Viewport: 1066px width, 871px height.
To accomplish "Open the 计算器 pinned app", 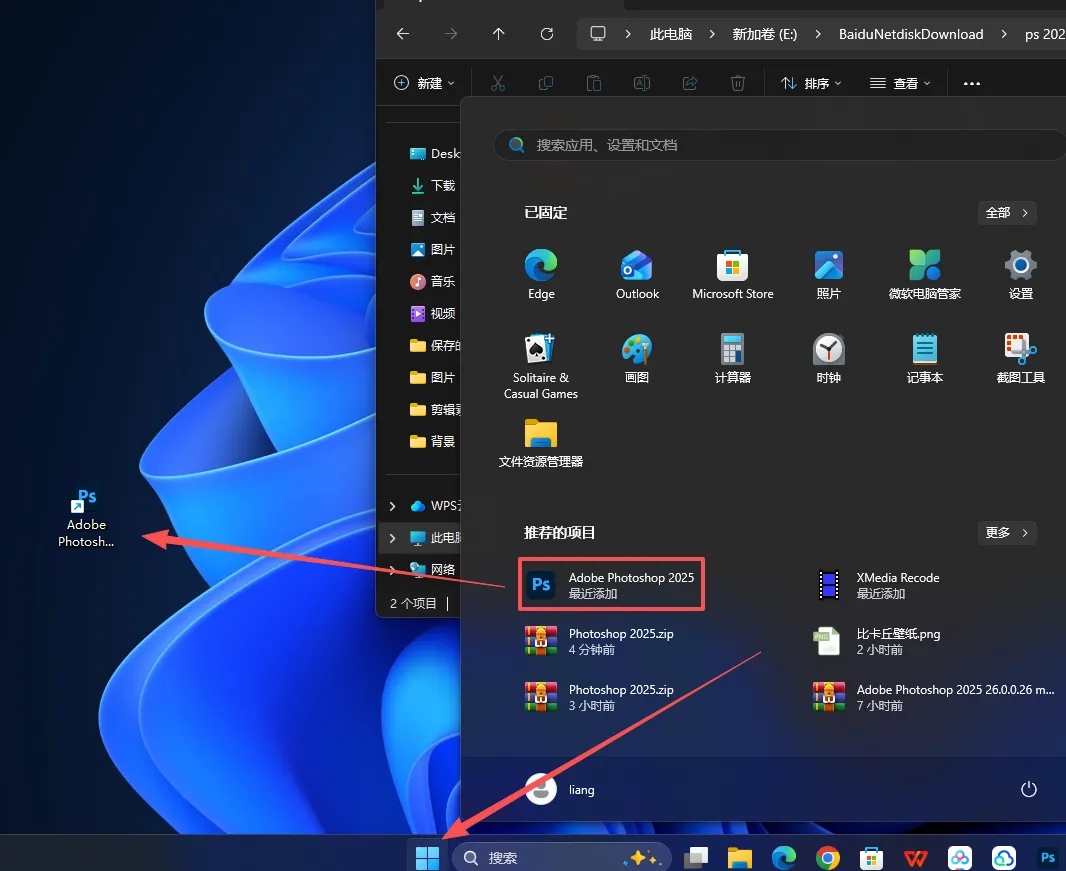I will (733, 359).
